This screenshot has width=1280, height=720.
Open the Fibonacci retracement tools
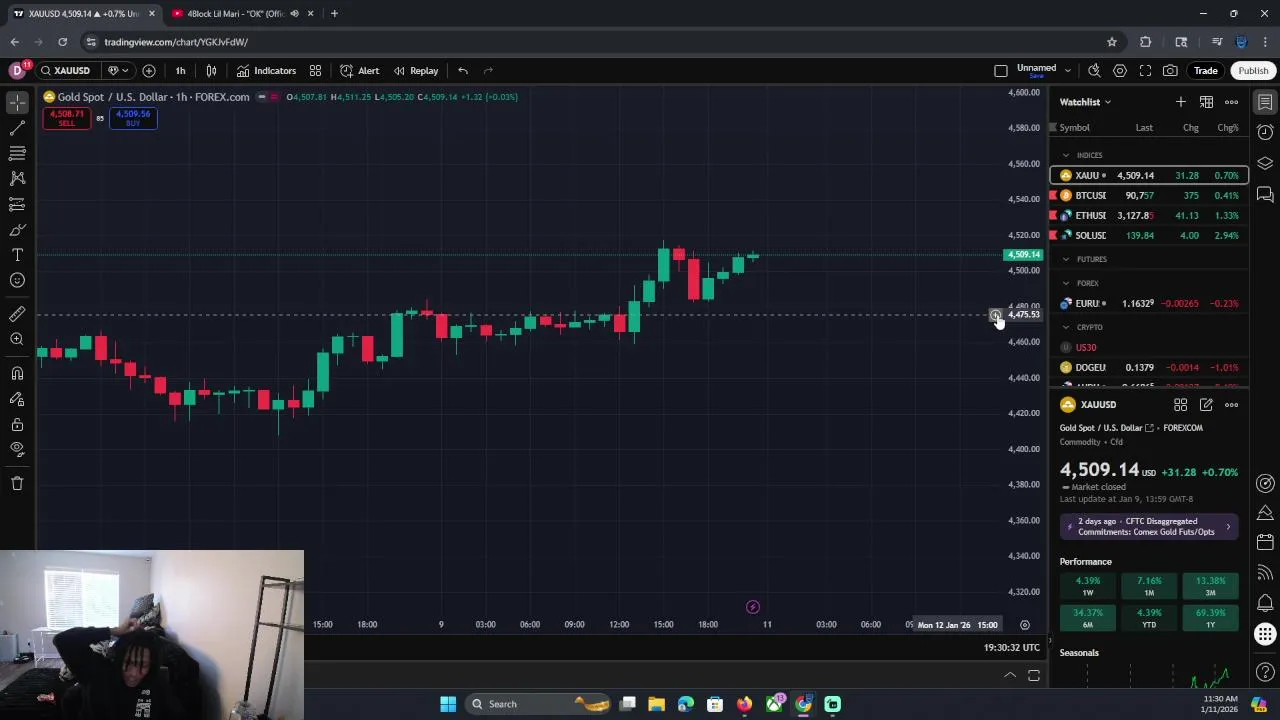(x=17, y=153)
